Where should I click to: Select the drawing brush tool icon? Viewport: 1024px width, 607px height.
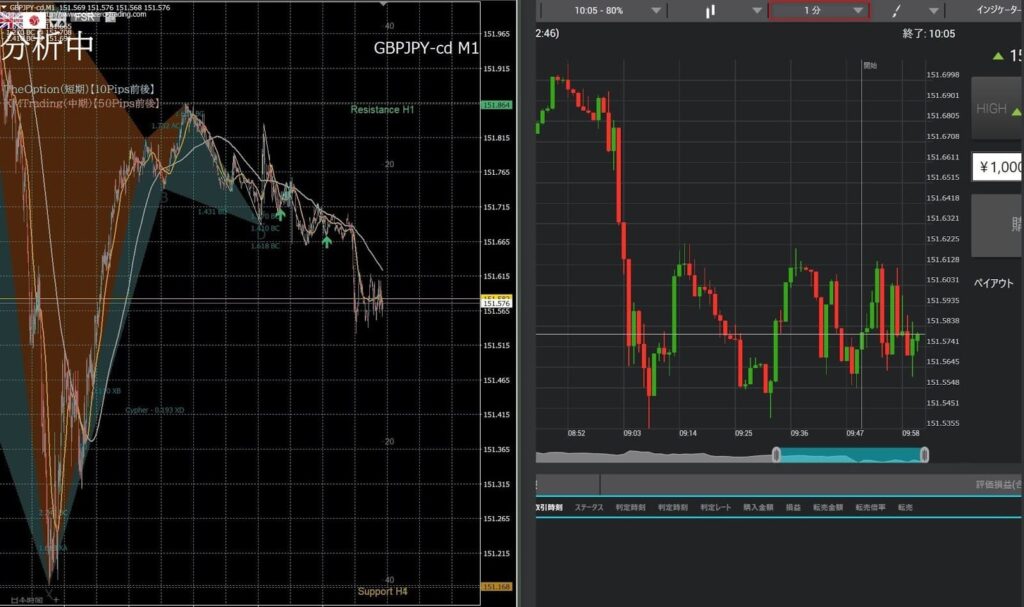pyautogui.click(x=897, y=10)
